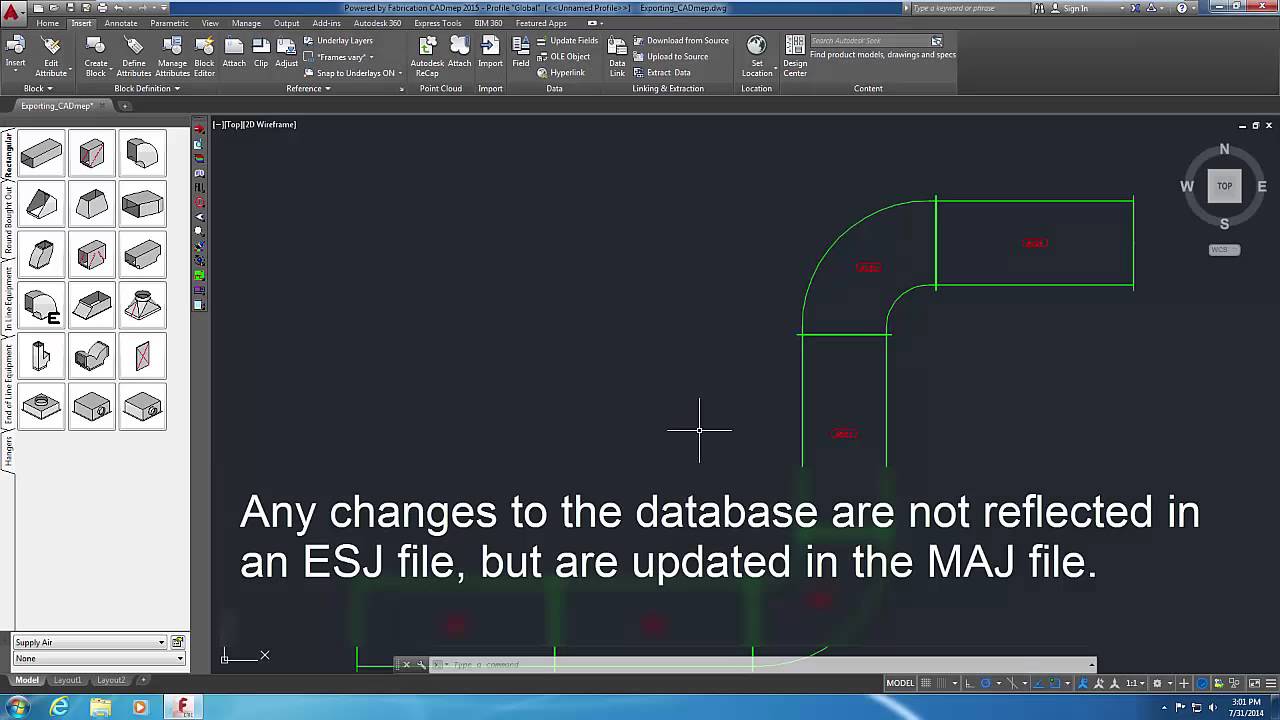Toggle ortho mode in status bar
Viewport: 1280px width, 720px height.
point(967,683)
